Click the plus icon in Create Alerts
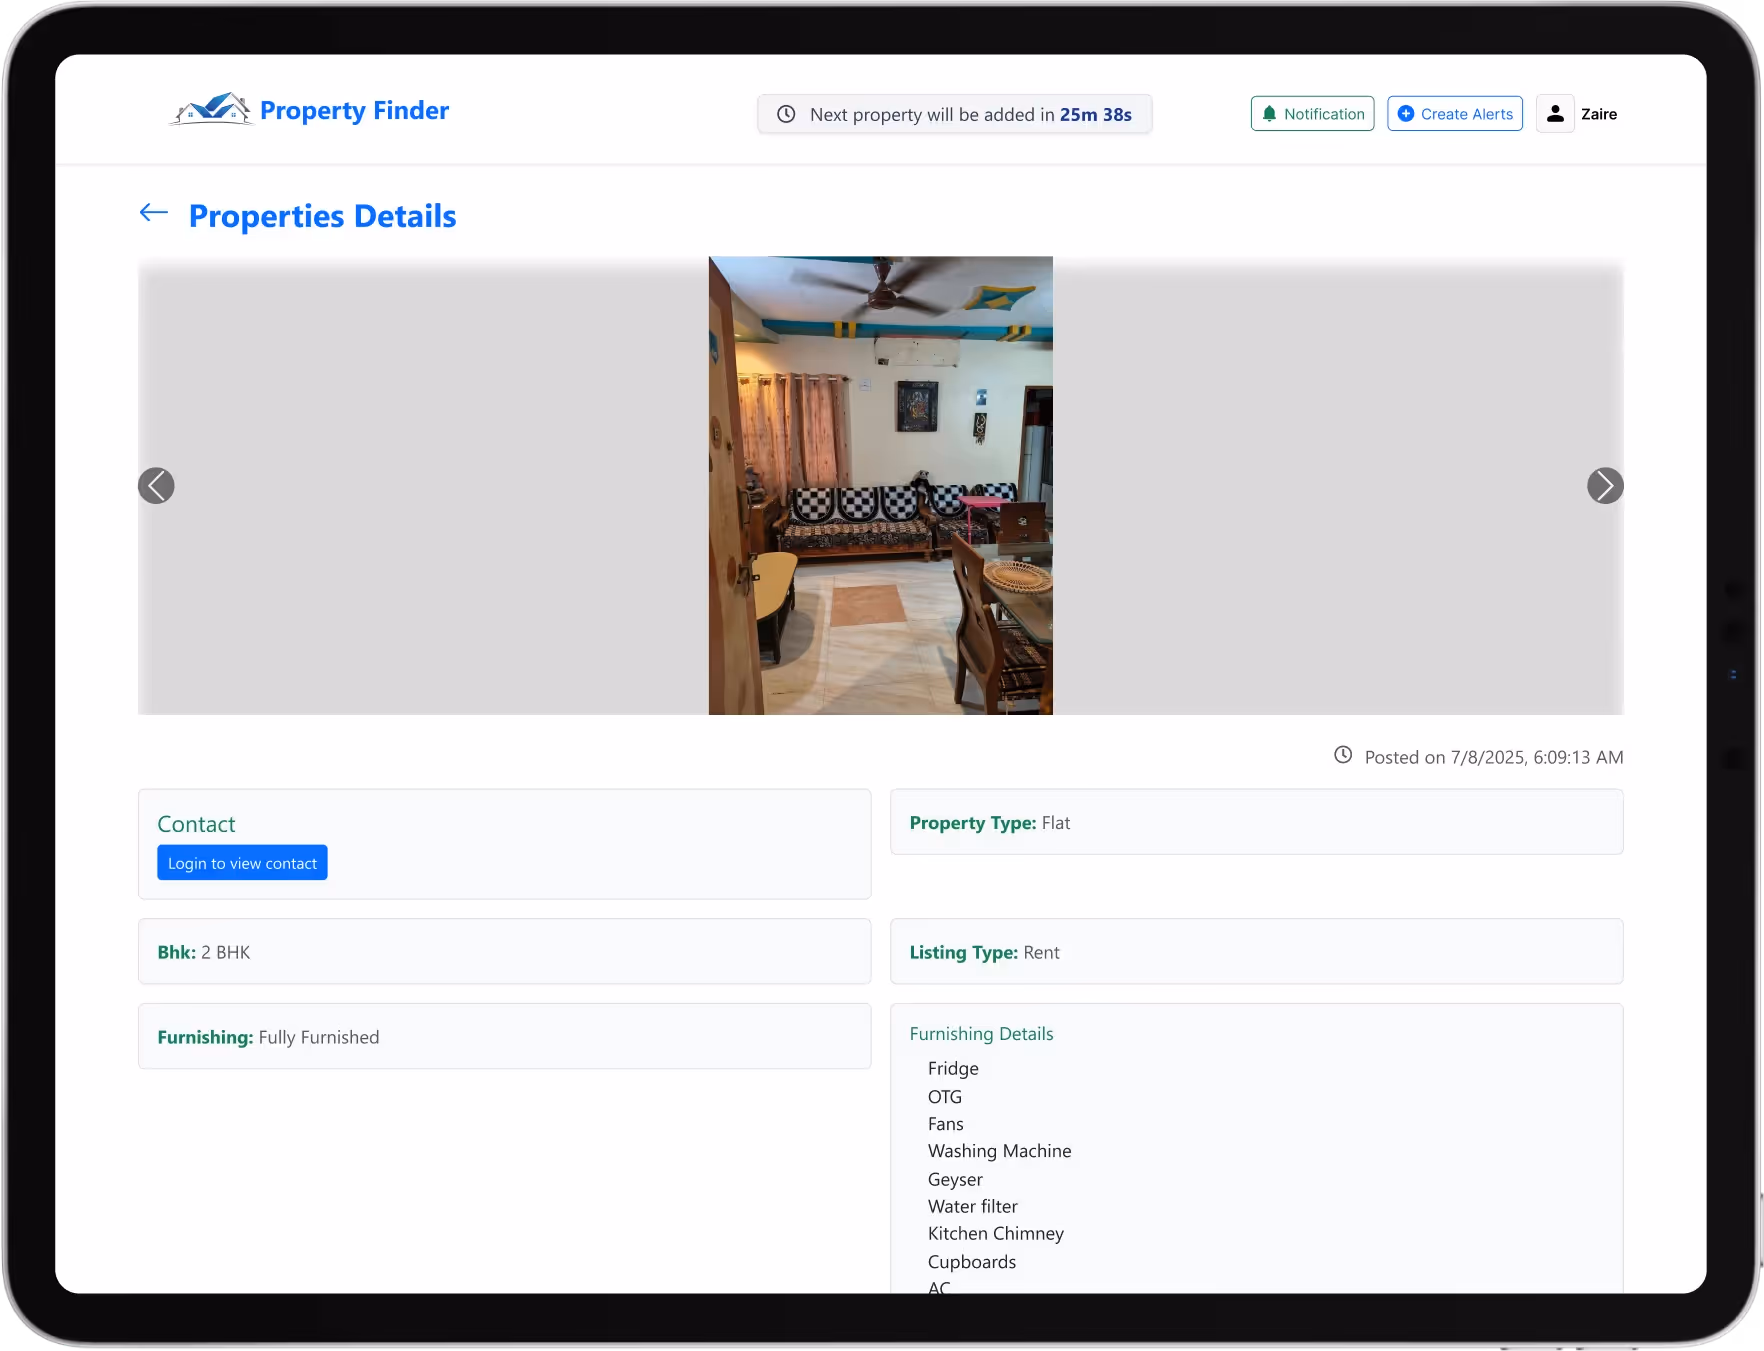The image size is (1764, 1351). (1406, 114)
